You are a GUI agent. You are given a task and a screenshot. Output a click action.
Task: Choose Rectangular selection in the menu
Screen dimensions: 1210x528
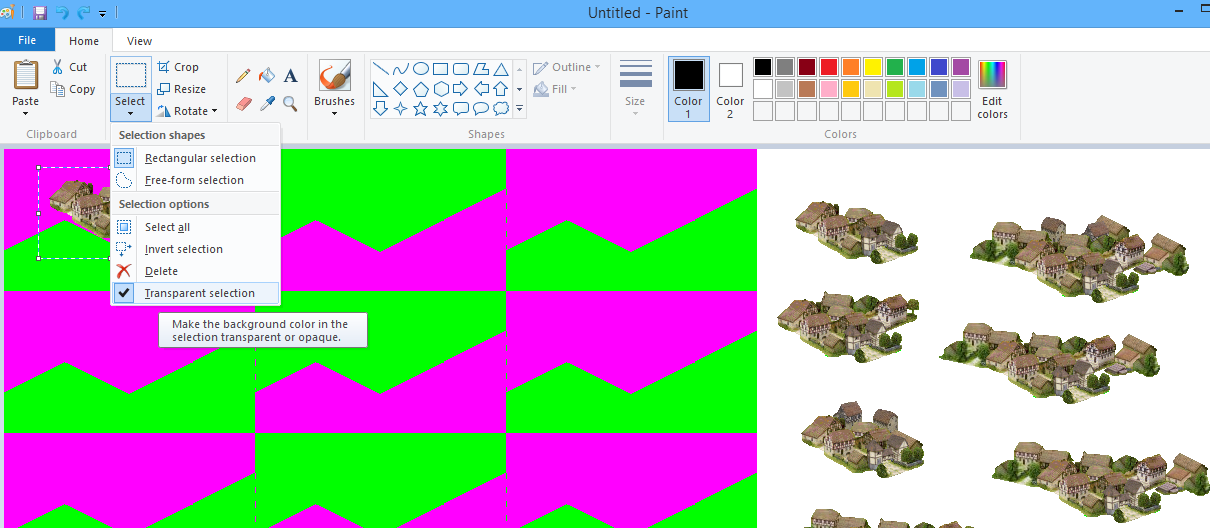pos(196,158)
